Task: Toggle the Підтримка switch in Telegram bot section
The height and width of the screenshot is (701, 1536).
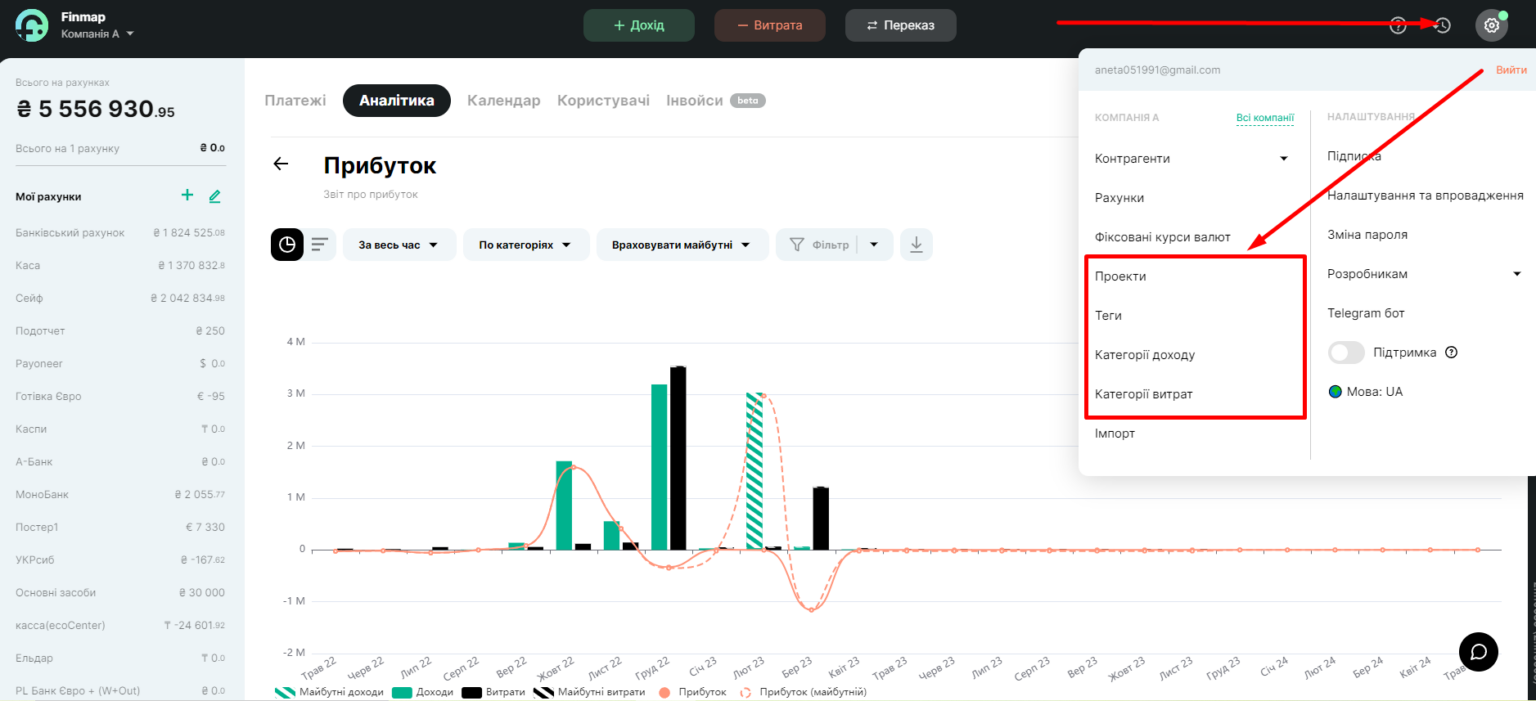Action: point(1346,352)
